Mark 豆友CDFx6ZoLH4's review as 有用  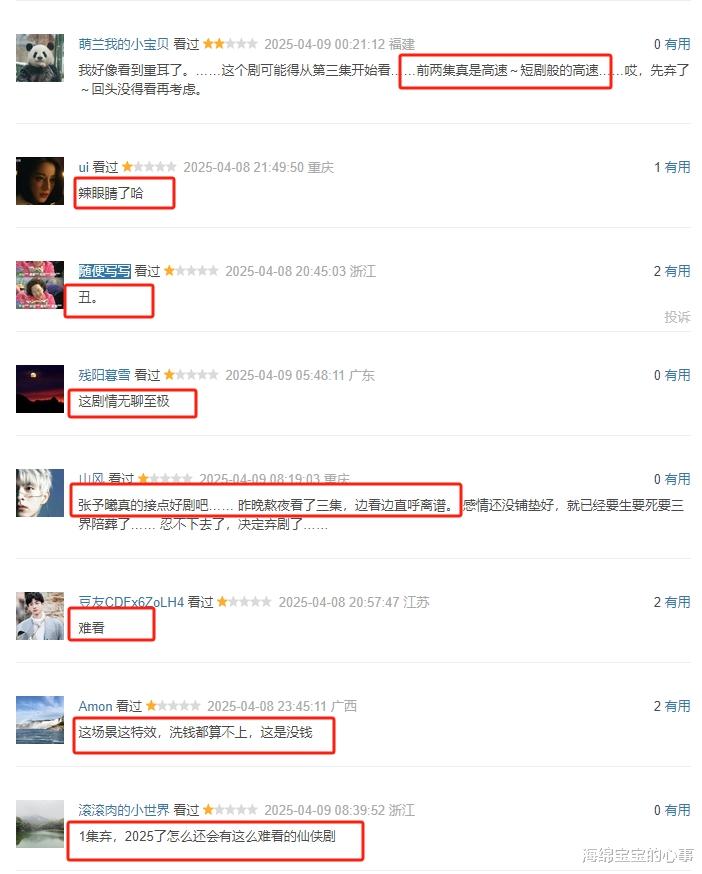tap(677, 602)
